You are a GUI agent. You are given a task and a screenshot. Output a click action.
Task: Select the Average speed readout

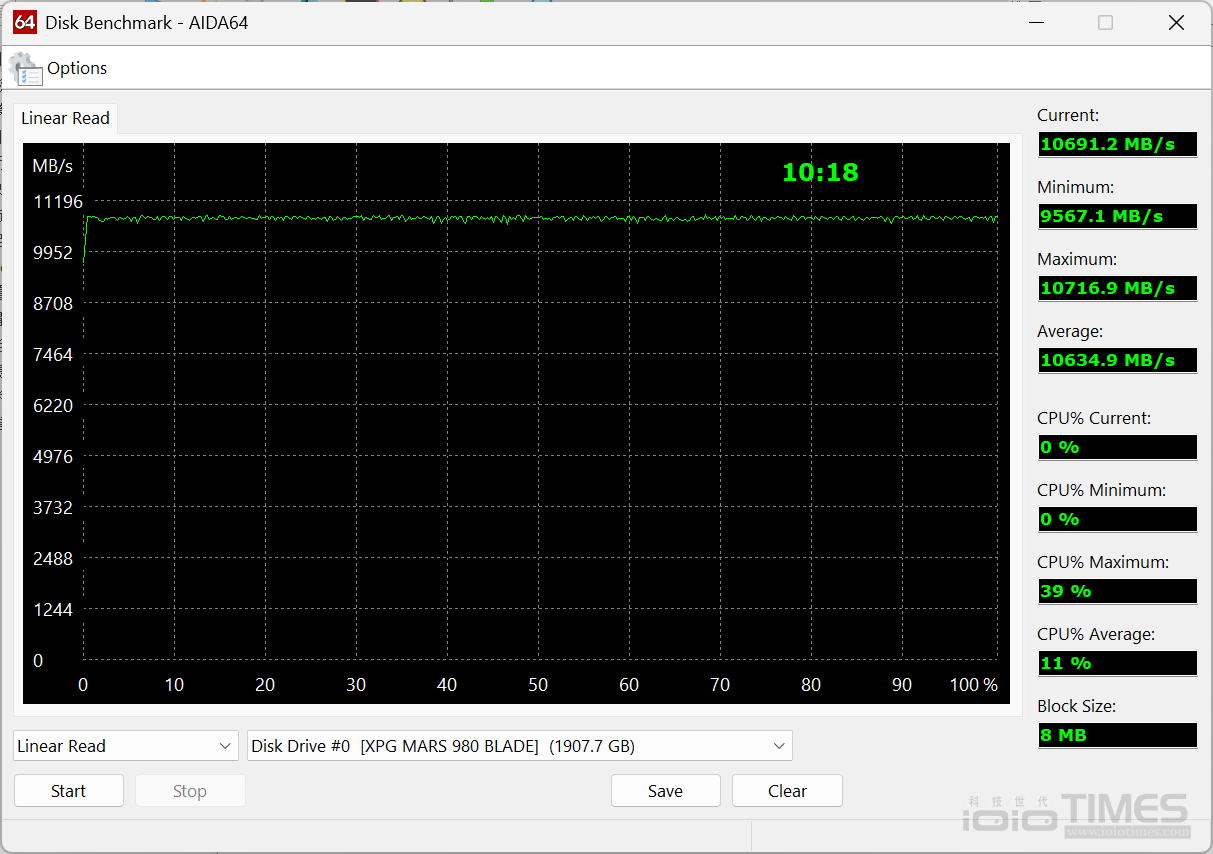click(x=1117, y=360)
